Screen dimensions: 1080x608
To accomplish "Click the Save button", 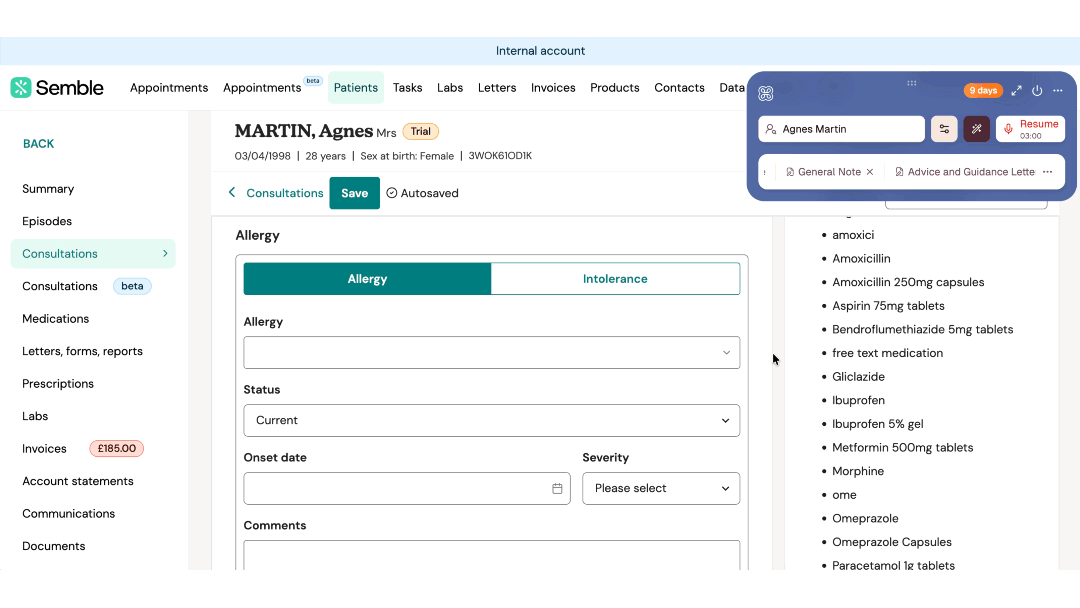I will point(355,193).
